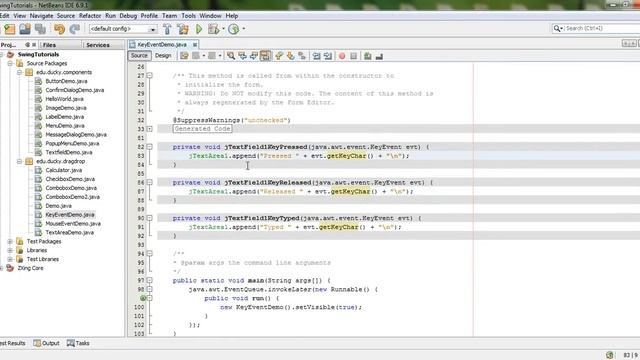Click the Debug Project icon
This screenshot has height=360, width=640.
pos(213,29)
